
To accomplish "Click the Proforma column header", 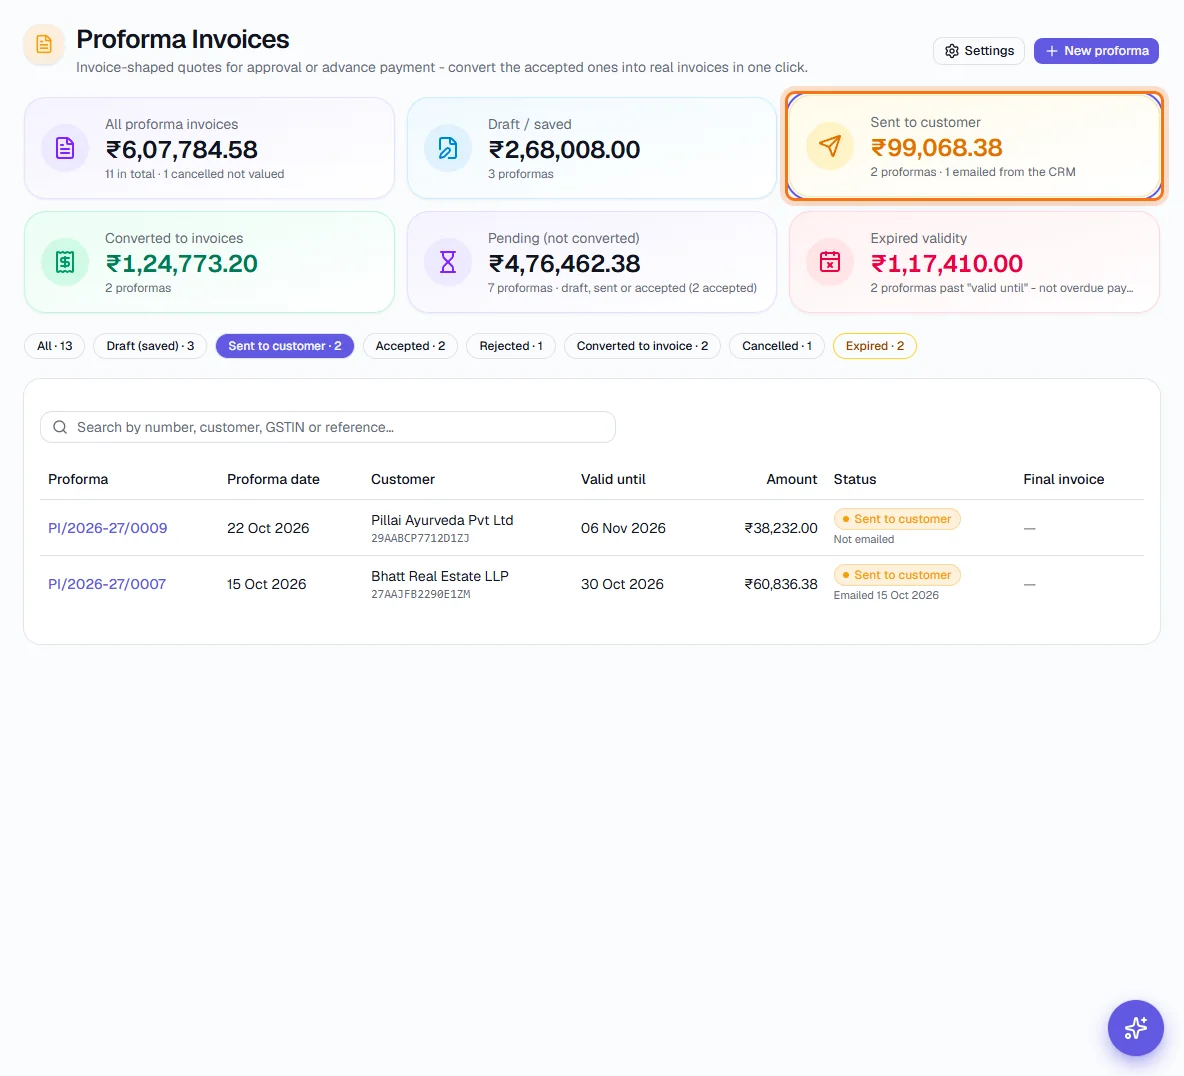I will pos(78,479).
